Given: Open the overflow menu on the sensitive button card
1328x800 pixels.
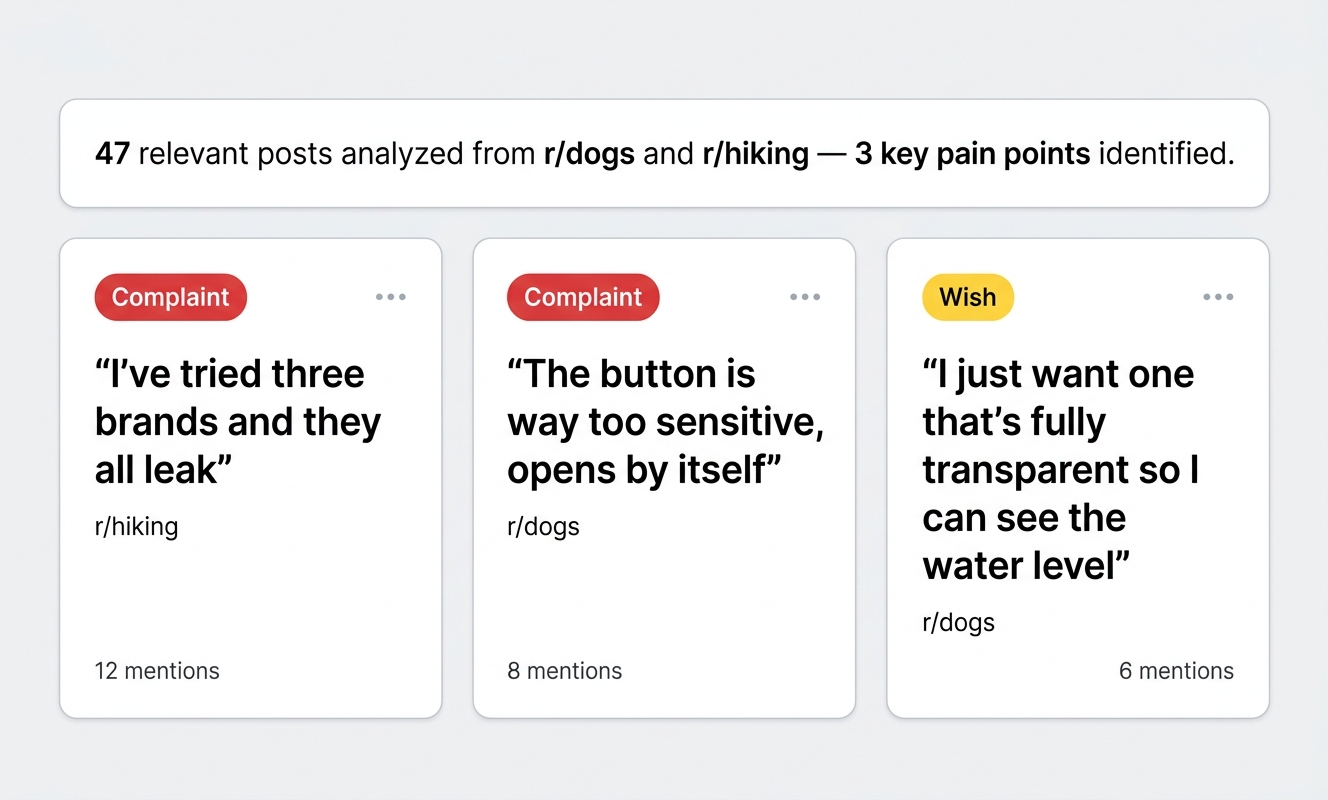Looking at the screenshot, I should 805,296.
